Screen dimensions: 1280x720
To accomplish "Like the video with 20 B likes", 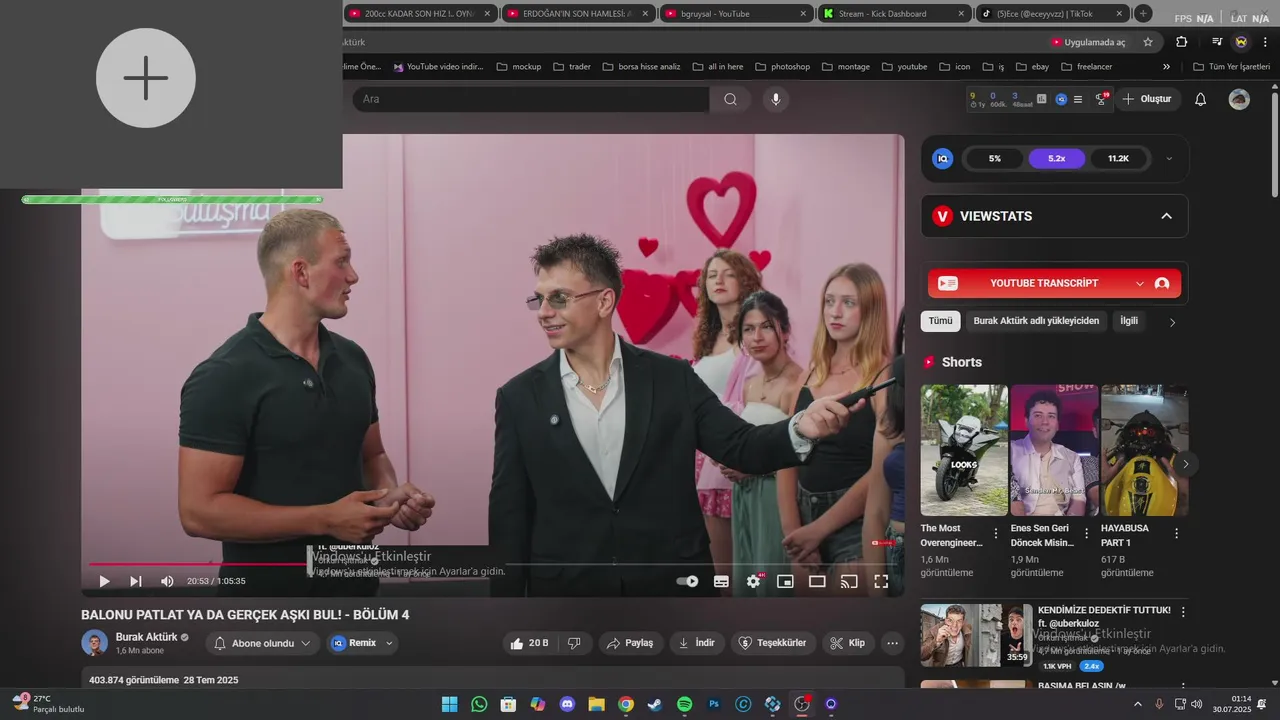I will (529, 643).
